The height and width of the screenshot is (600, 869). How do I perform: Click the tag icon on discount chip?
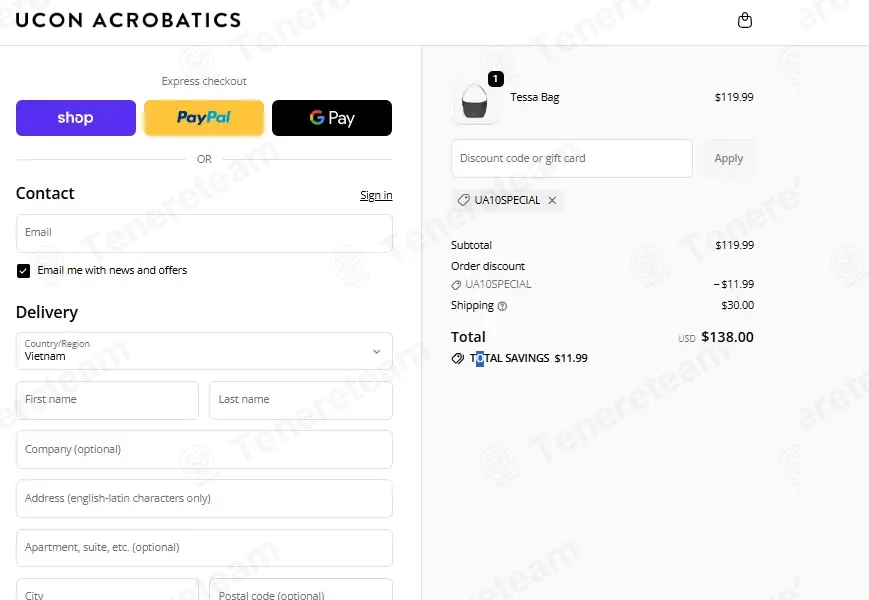[x=463, y=201]
